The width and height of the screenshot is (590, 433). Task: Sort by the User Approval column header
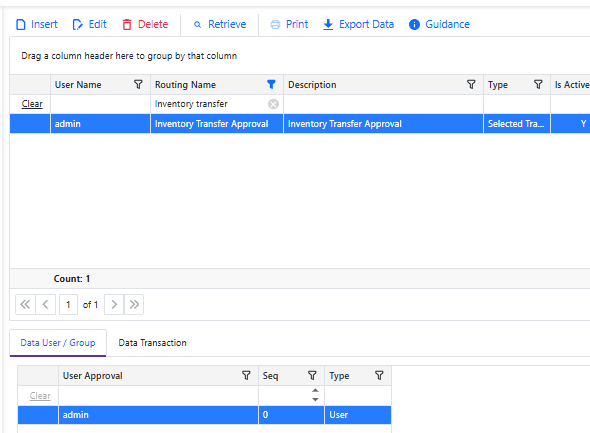tap(93, 375)
